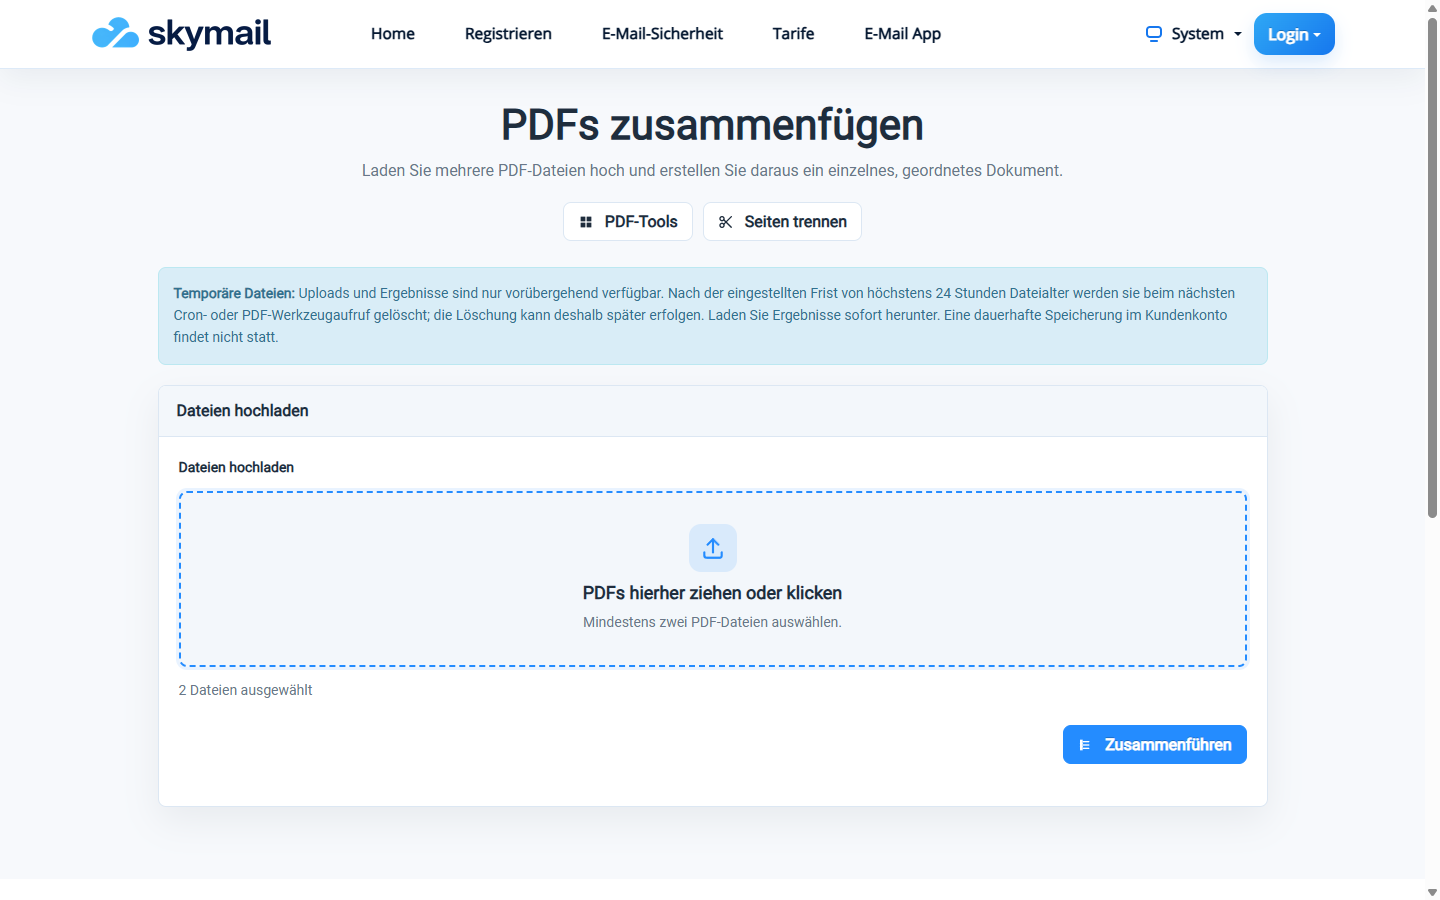This screenshot has height=900, width=1440.
Task: Go to the Home menu item
Action: 393,34
